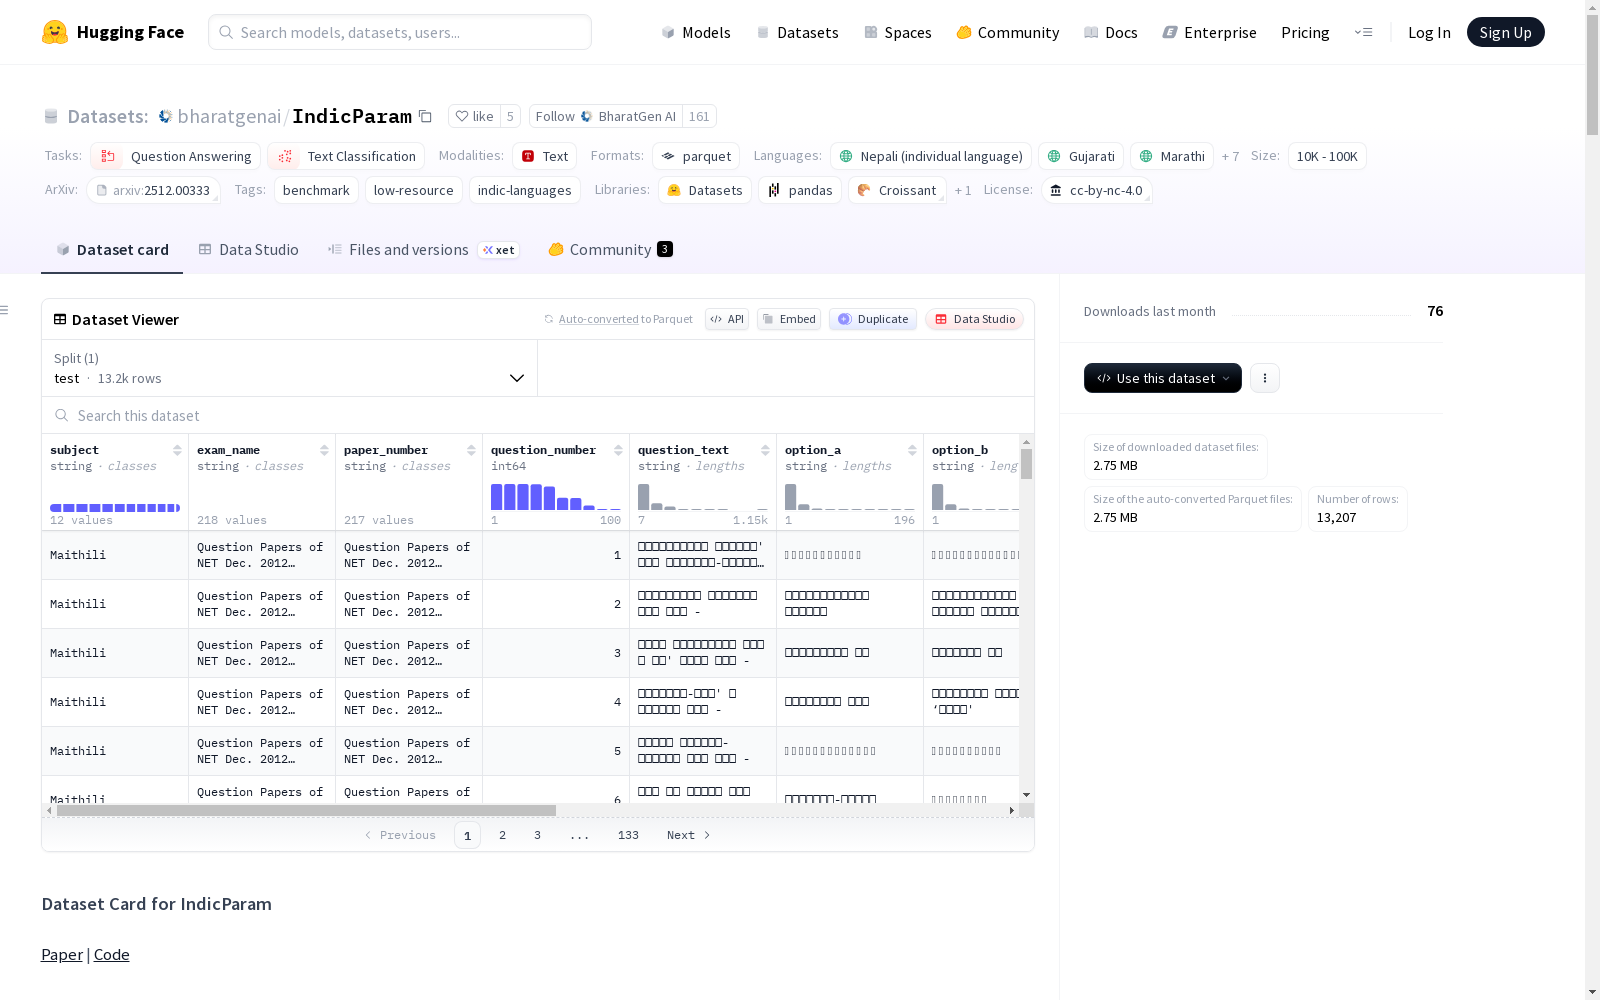Image resolution: width=1600 pixels, height=1000 pixels.
Task: Open the Paper link
Action: point(62,955)
